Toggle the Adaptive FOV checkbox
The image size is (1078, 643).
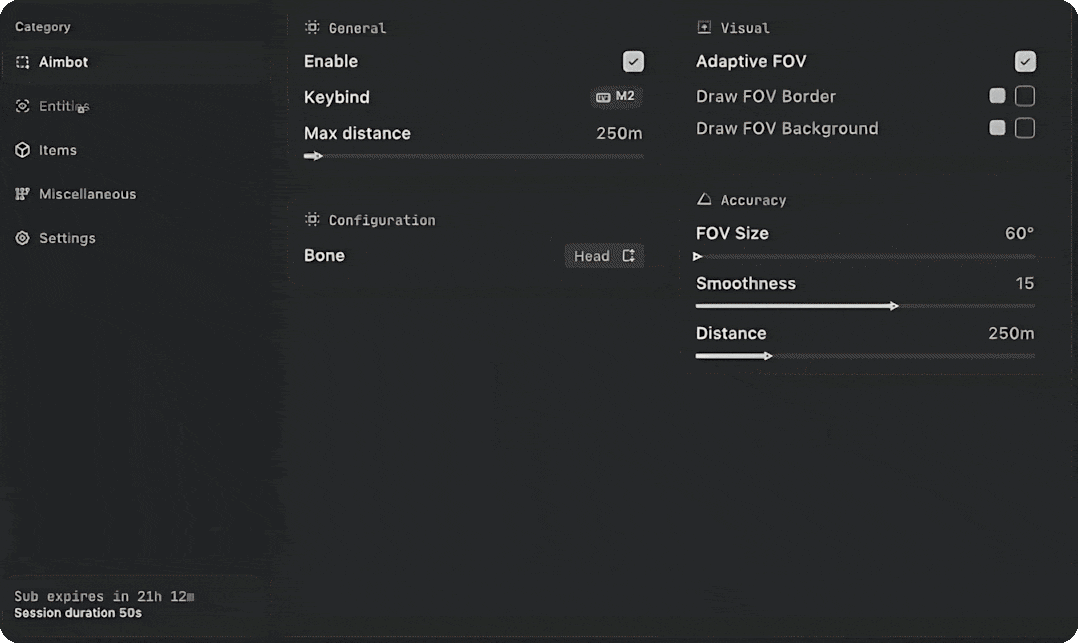tap(1025, 61)
